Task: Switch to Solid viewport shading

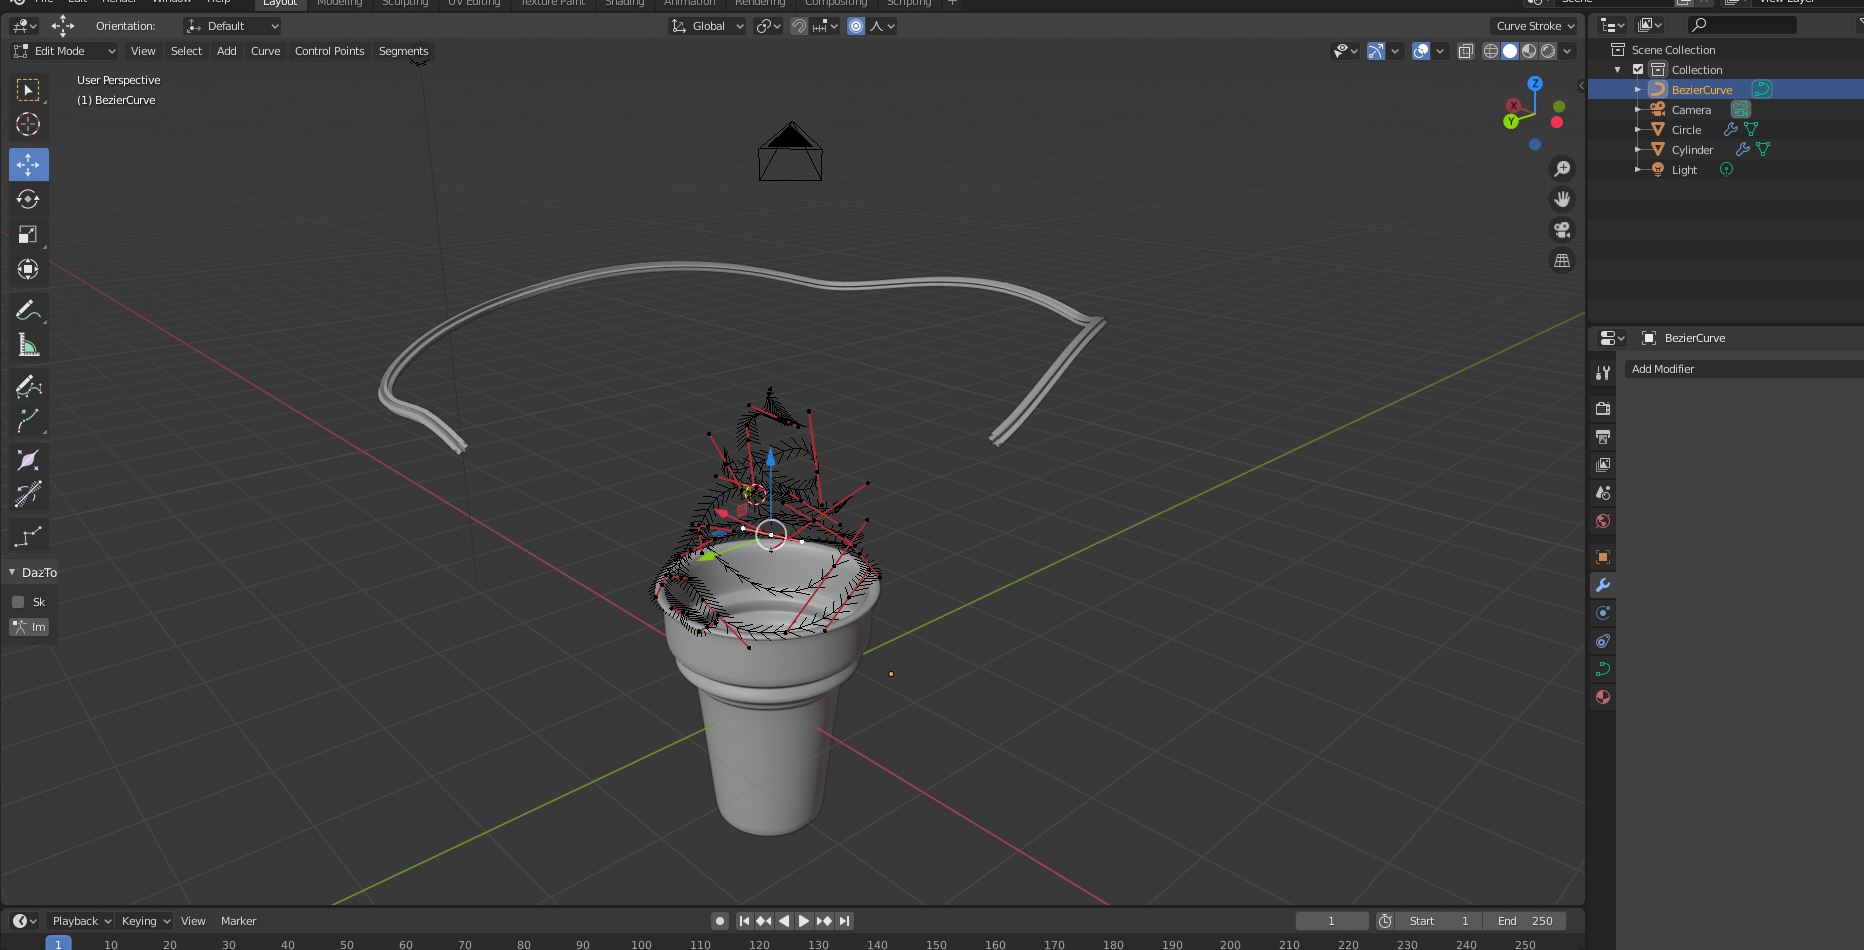Action: 1510,51
